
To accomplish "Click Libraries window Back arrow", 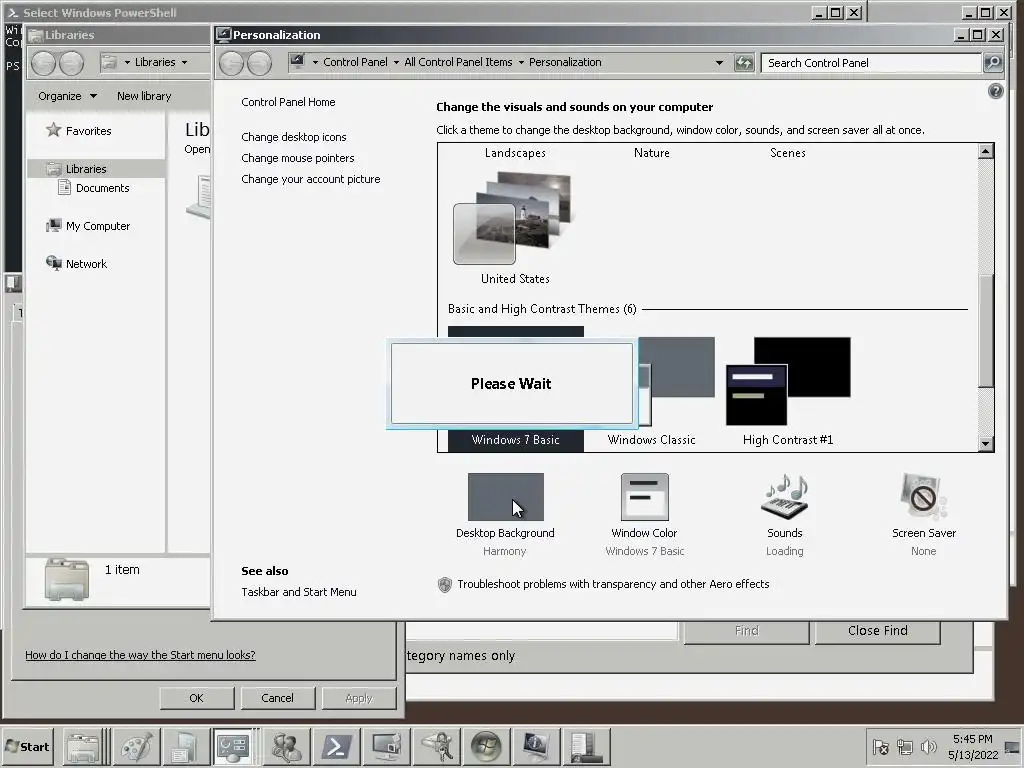I will 43,63.
